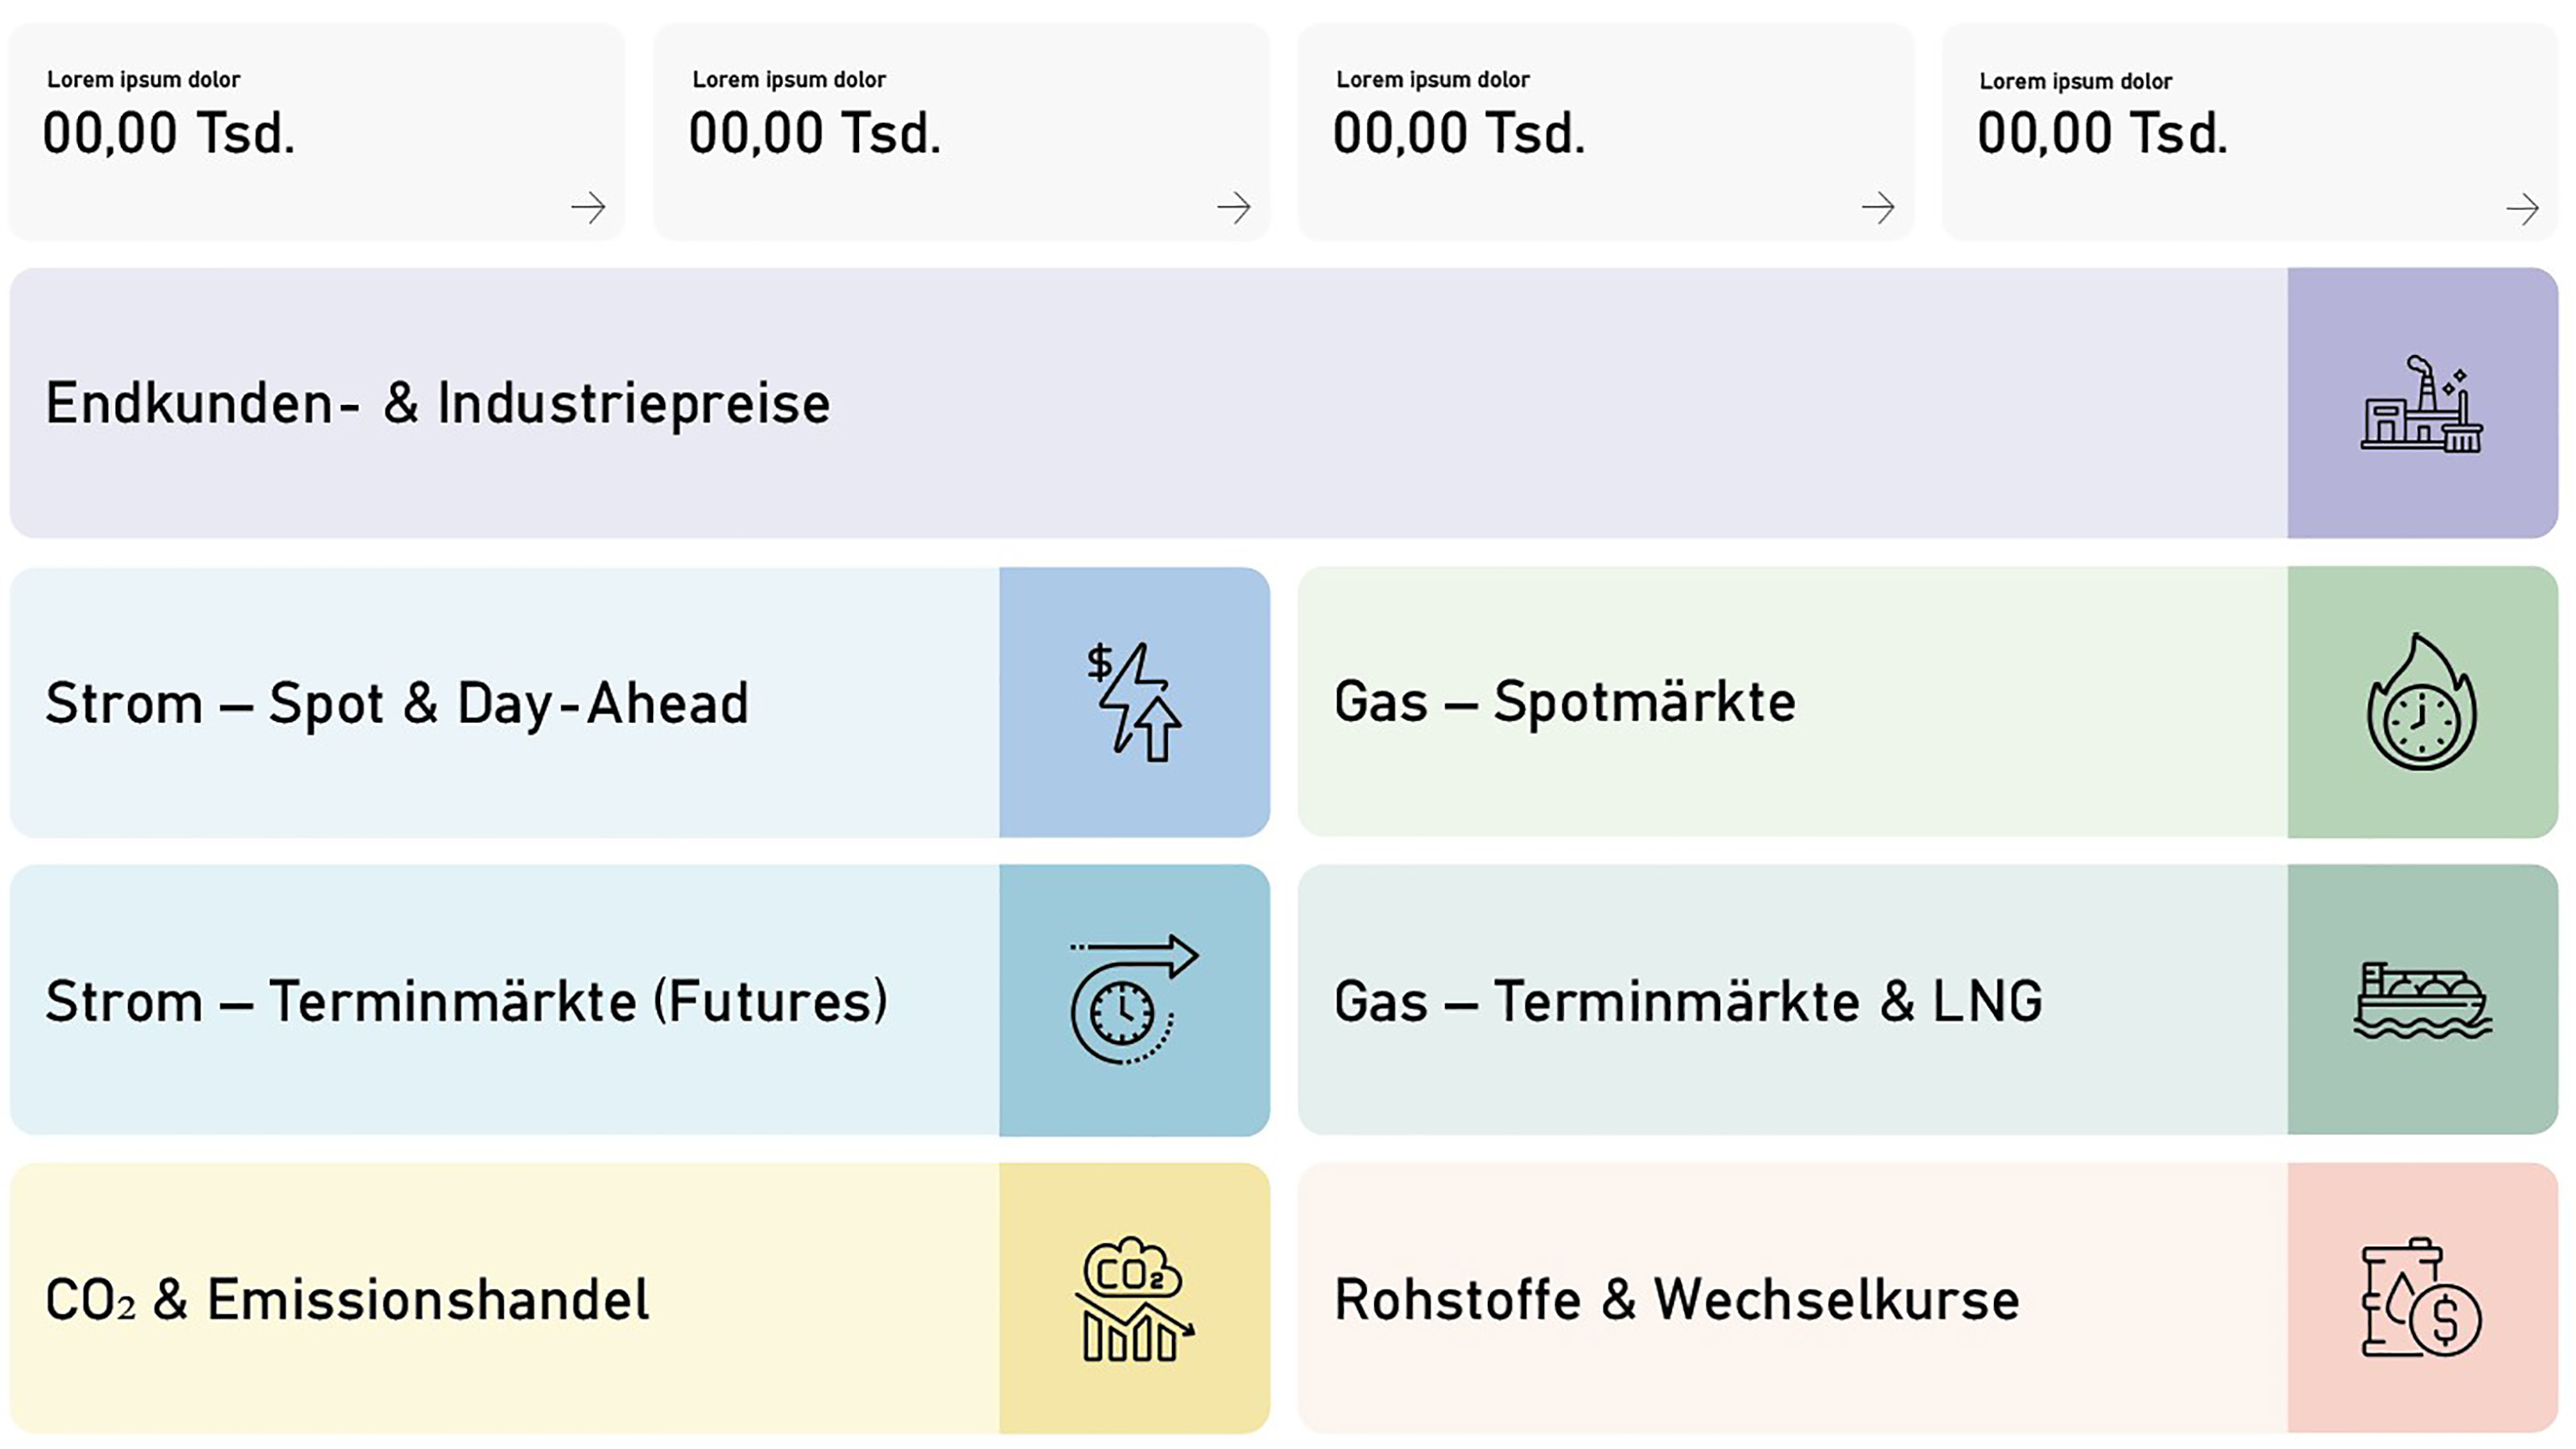Image resolution: width=2576 pixels, height=1449 pixels.
Task: Click the fourth Lorem ipsum dolor card
Action: click(x=2250, y=132)
